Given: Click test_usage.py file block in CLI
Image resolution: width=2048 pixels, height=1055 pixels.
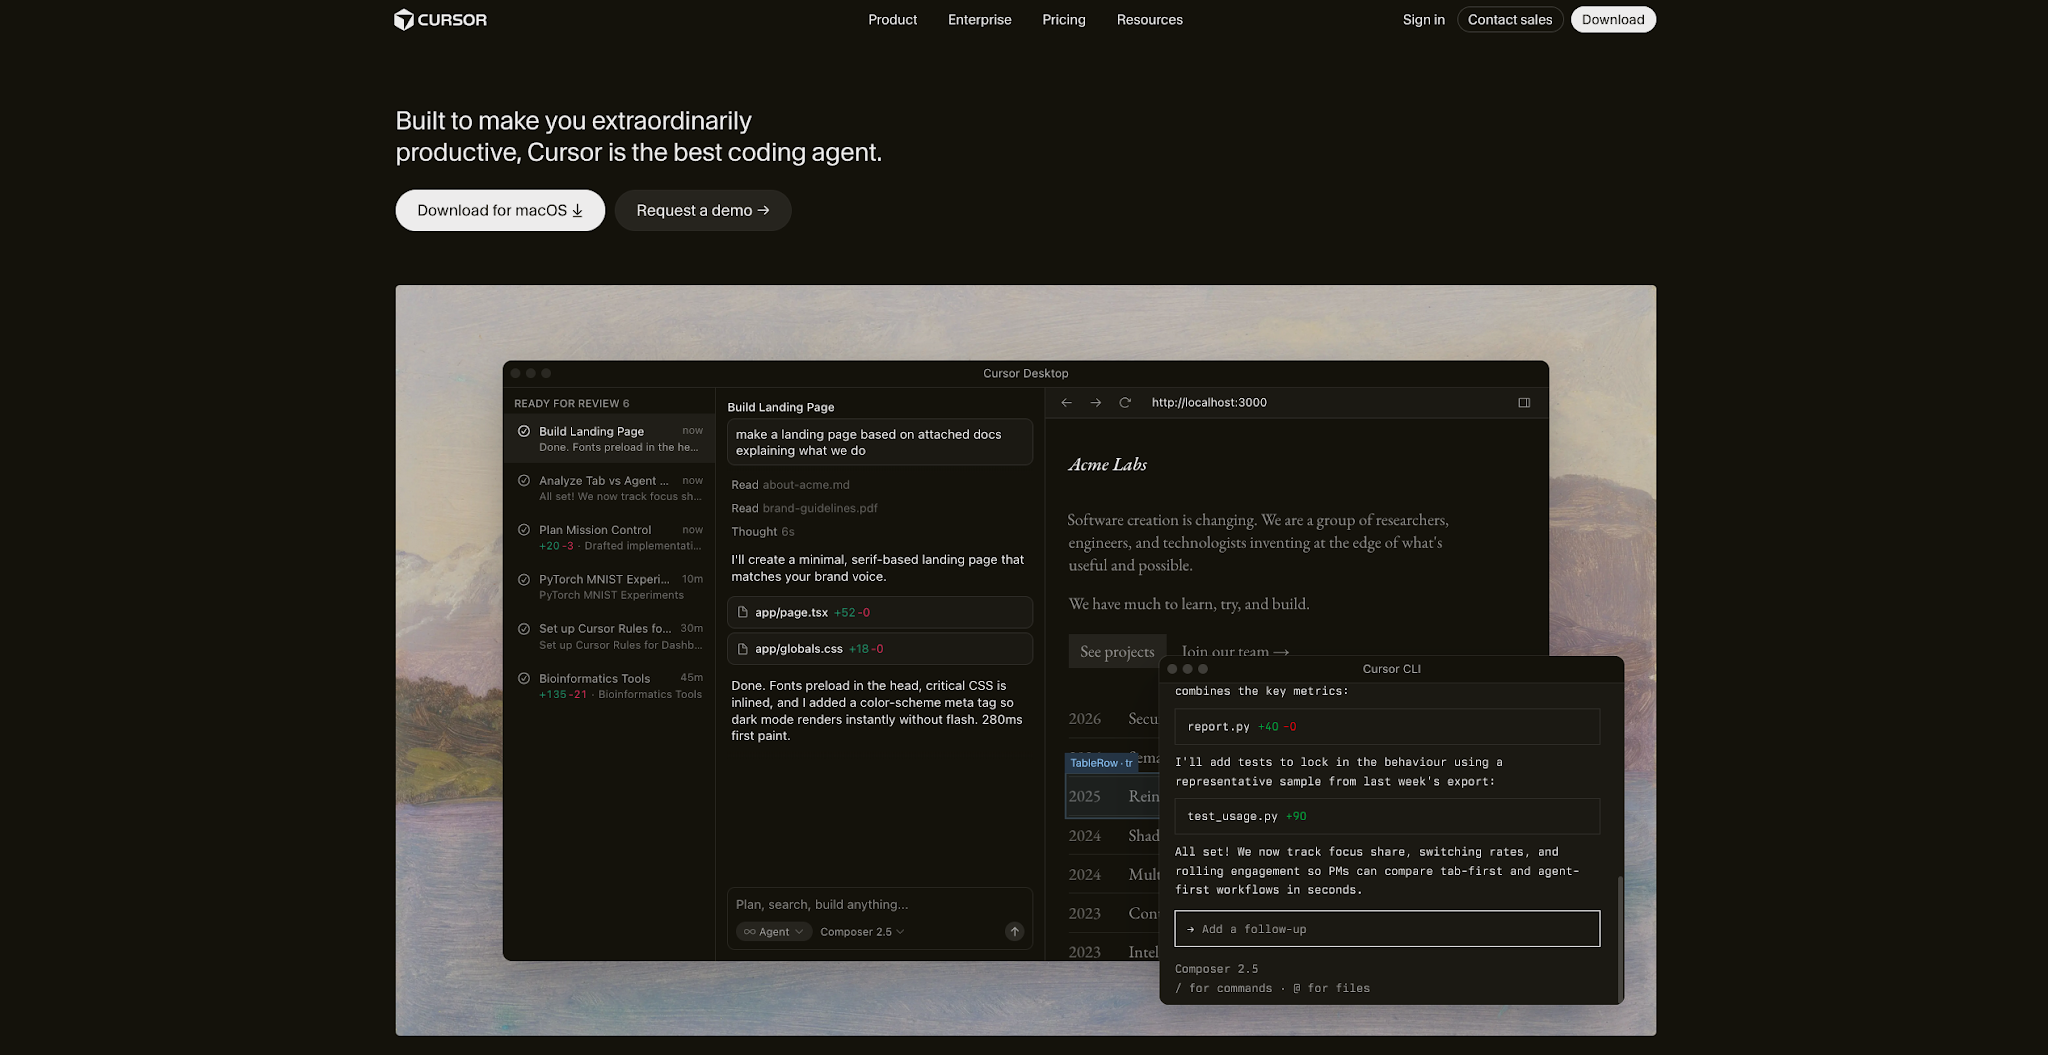Looking at the screenshot, I should (x=1386, y=816).
